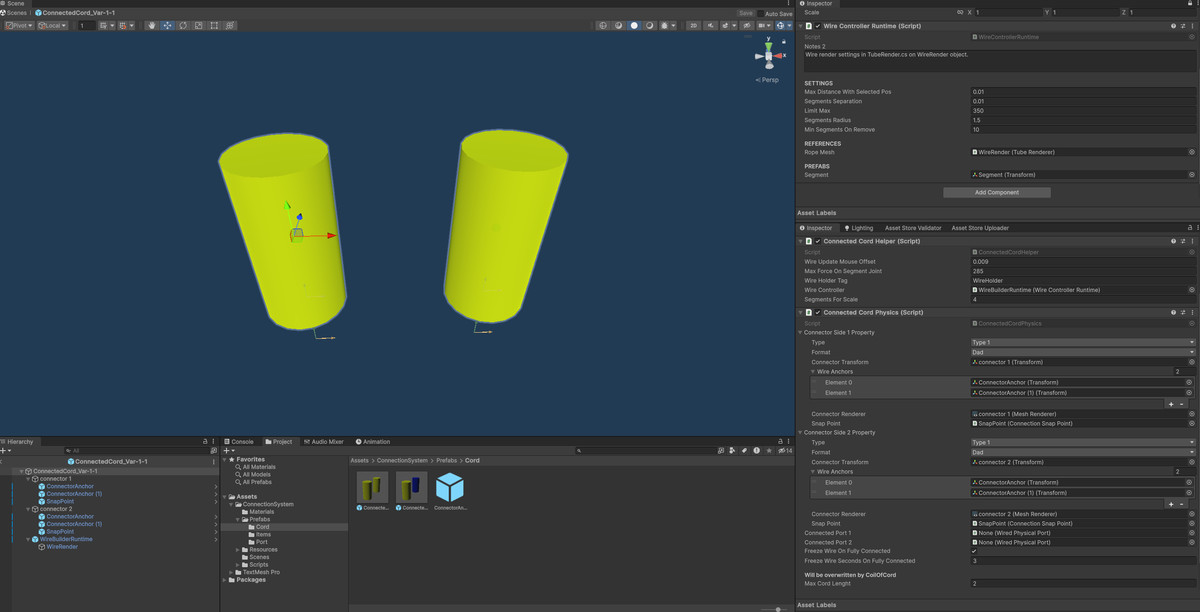
Task: Collapse Connected Cord Helper component
Action: tap(801, 241)
